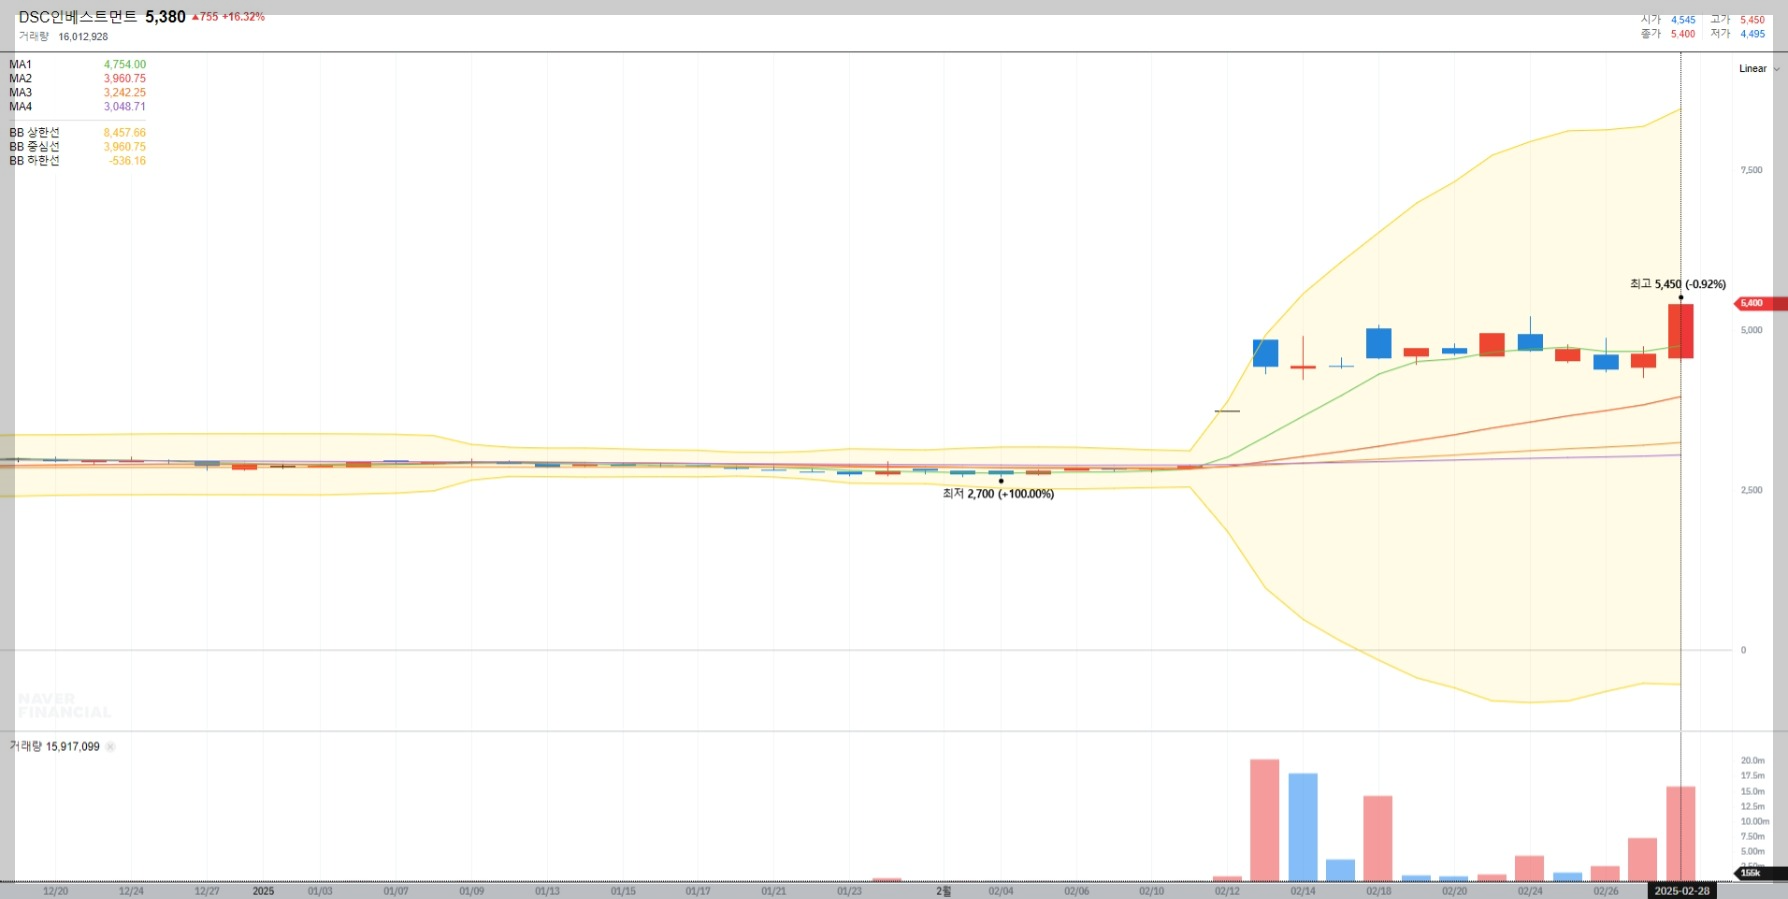Click the 최저 2,700 (+100.00%) annotation
The image size is (1788, 899).
tap(998, 494)
